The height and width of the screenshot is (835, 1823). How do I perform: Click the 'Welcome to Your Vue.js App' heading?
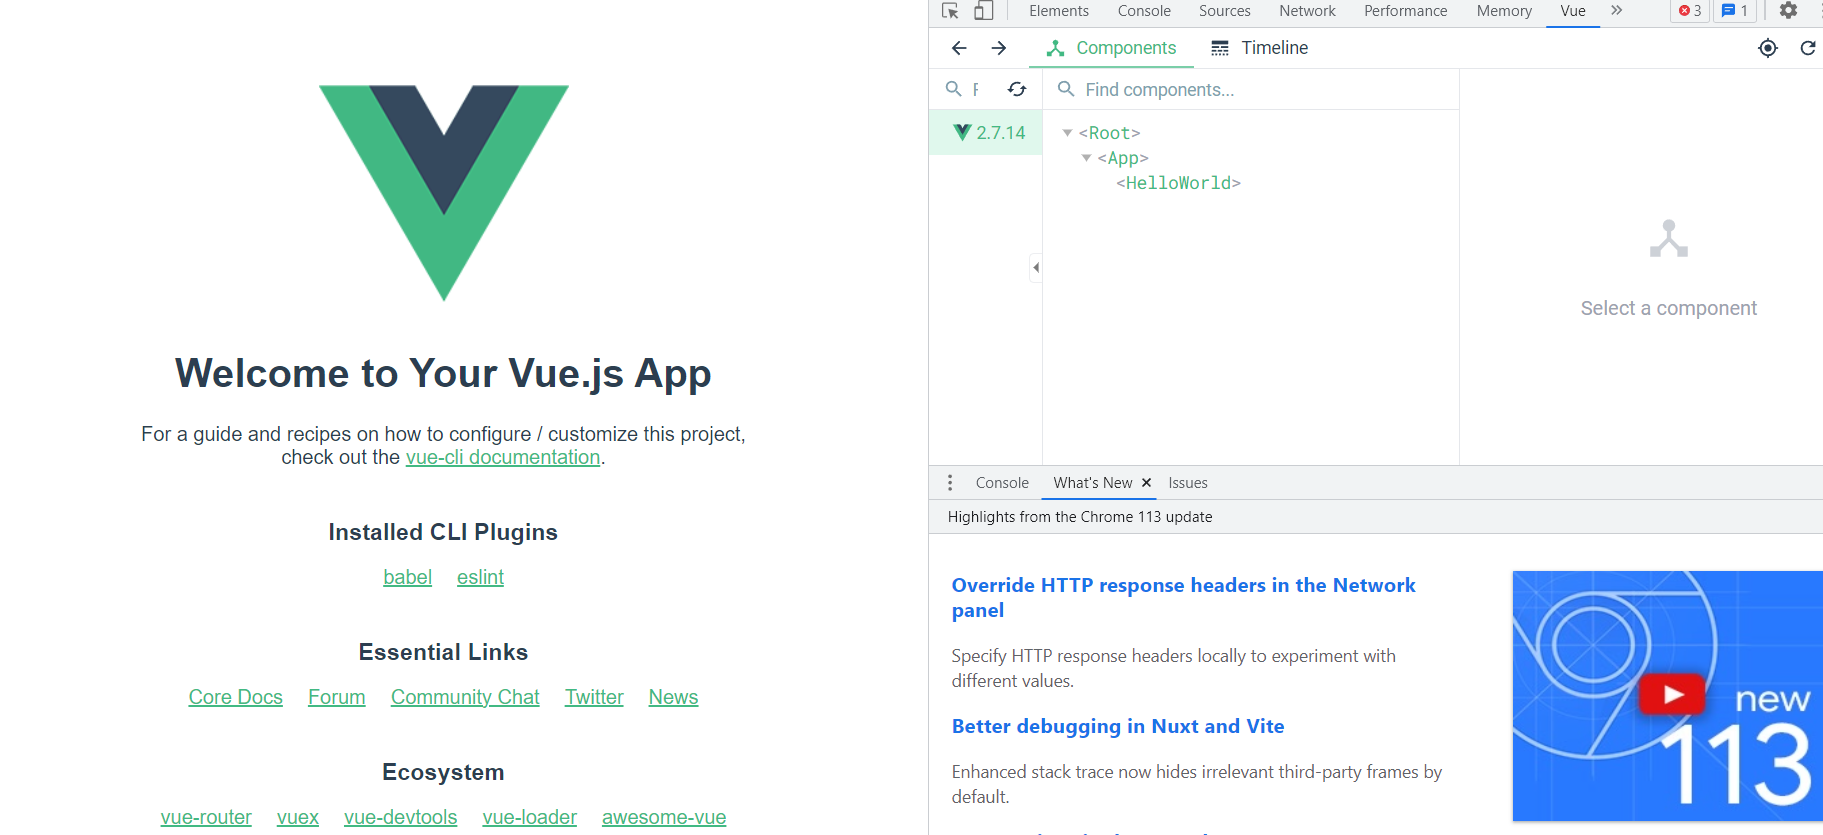(443, 373)
